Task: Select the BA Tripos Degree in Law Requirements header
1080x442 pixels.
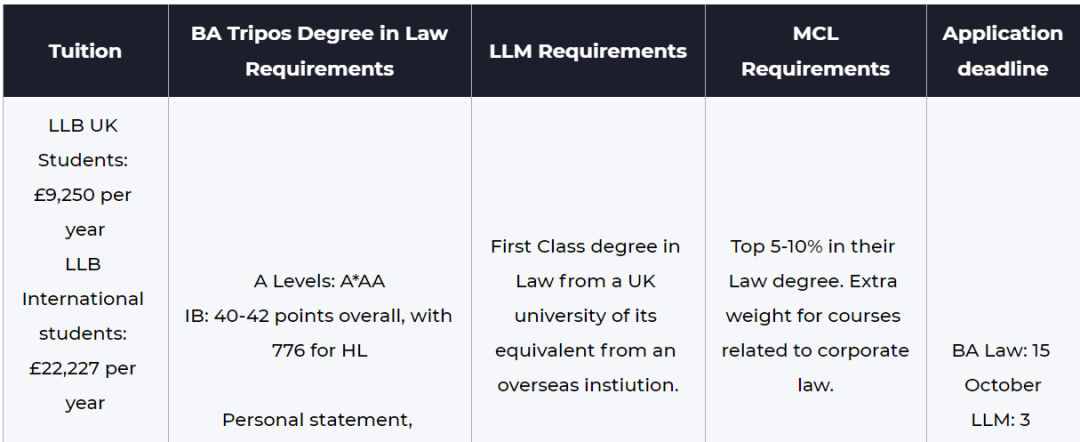Action: pos(319,51)
